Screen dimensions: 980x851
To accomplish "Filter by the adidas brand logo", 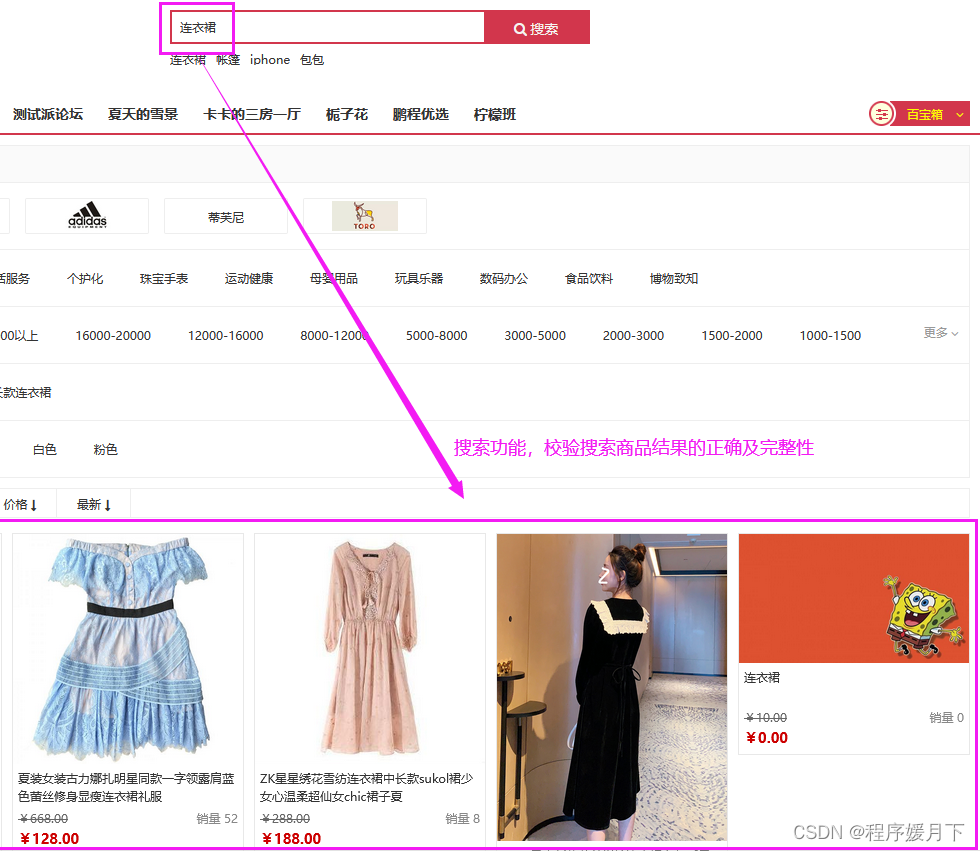I will point(87,216).
